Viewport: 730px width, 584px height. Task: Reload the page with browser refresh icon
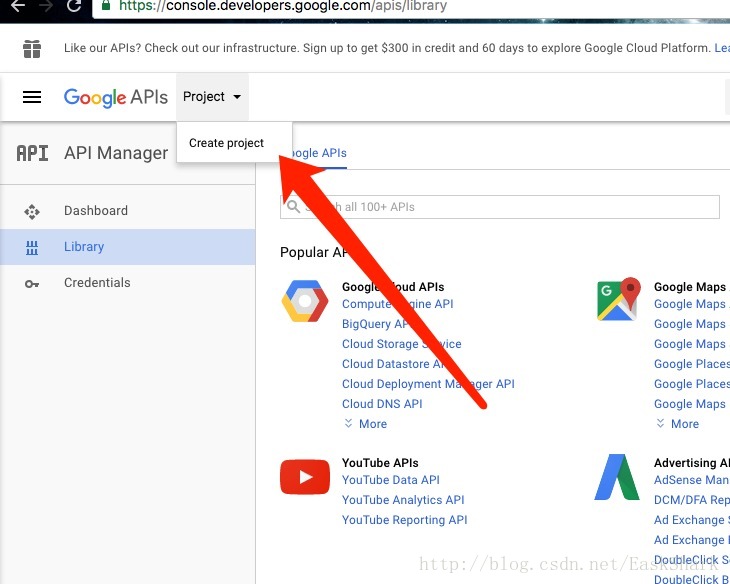[x=74, y=6]
